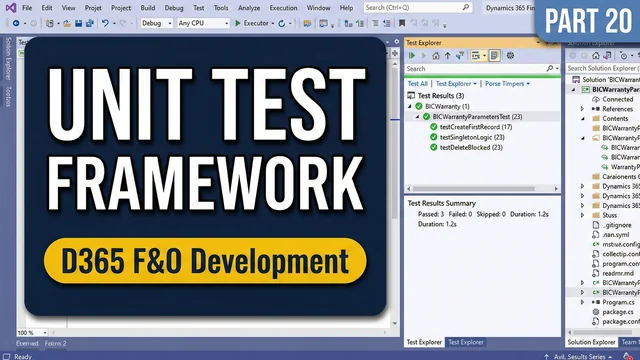
Task: Open the 100 % zoom combo box
Action: (x=32, y=333)
